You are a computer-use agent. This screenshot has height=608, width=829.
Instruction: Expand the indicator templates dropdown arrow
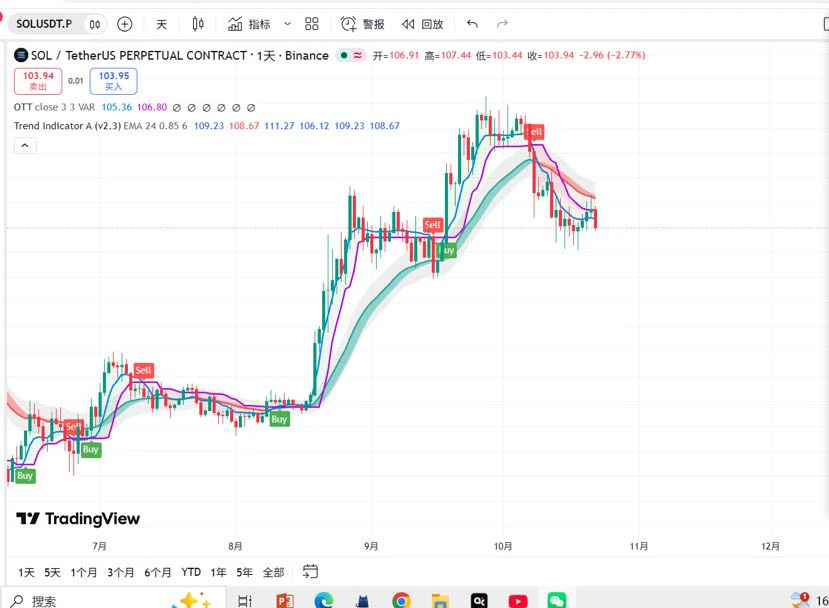[288, 24]
